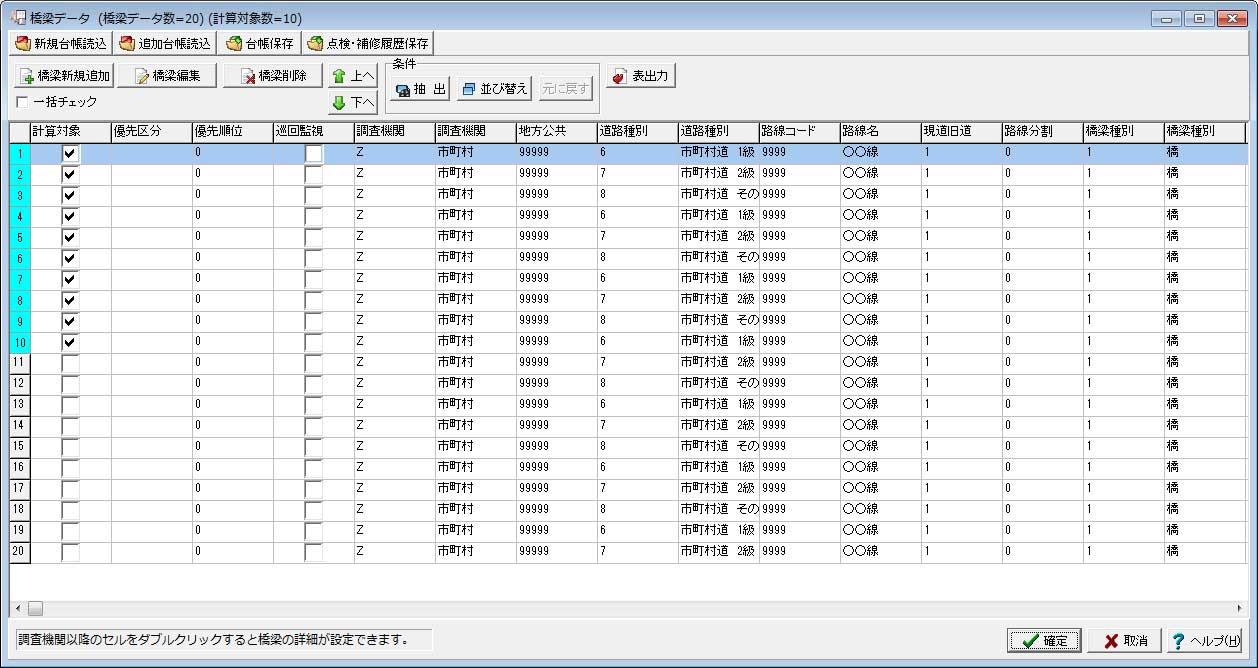Select row header number 16
The width and height of the screenshot is (1258, 668).
coord(20,468)
